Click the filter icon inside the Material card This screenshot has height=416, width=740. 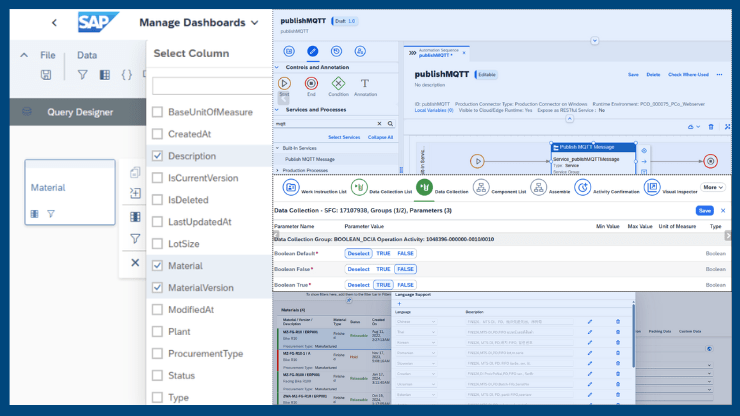click(51, 214)
